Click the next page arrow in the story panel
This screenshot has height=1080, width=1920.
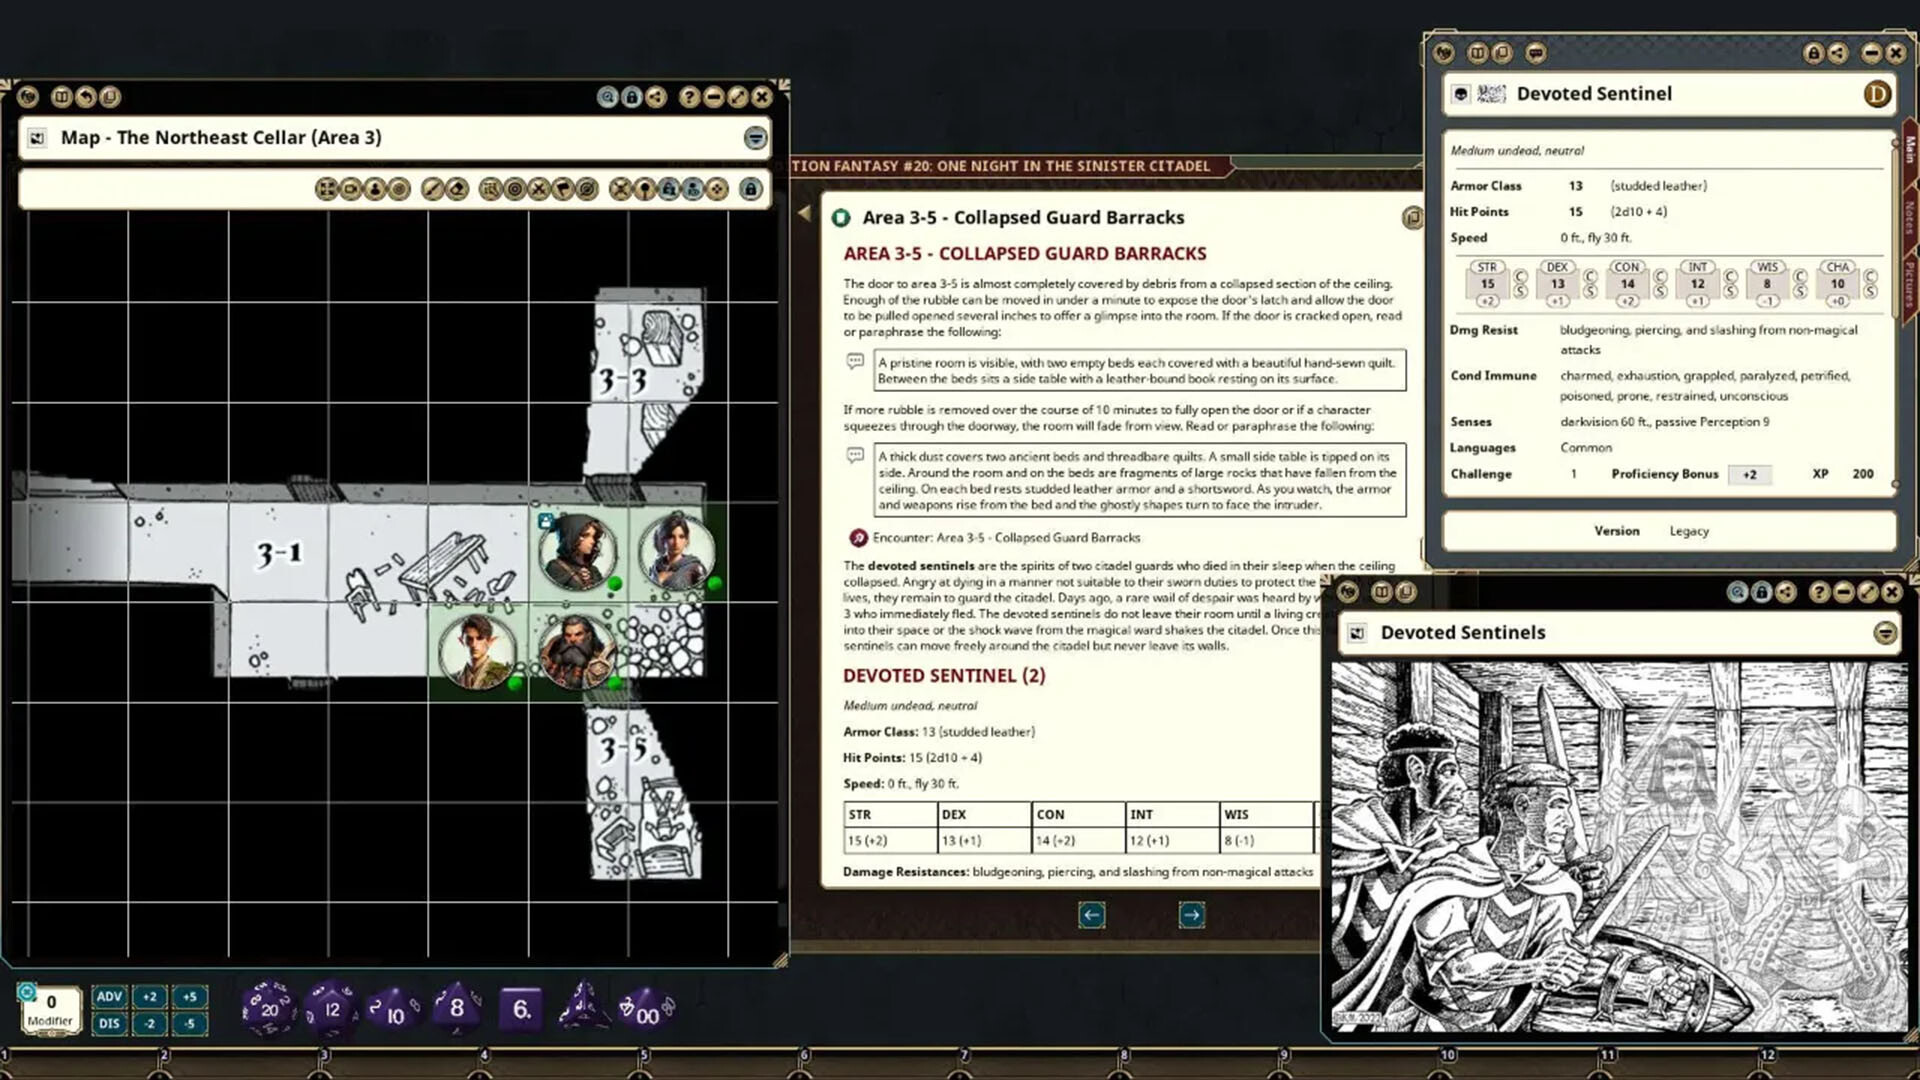[x=1191, y=915]
